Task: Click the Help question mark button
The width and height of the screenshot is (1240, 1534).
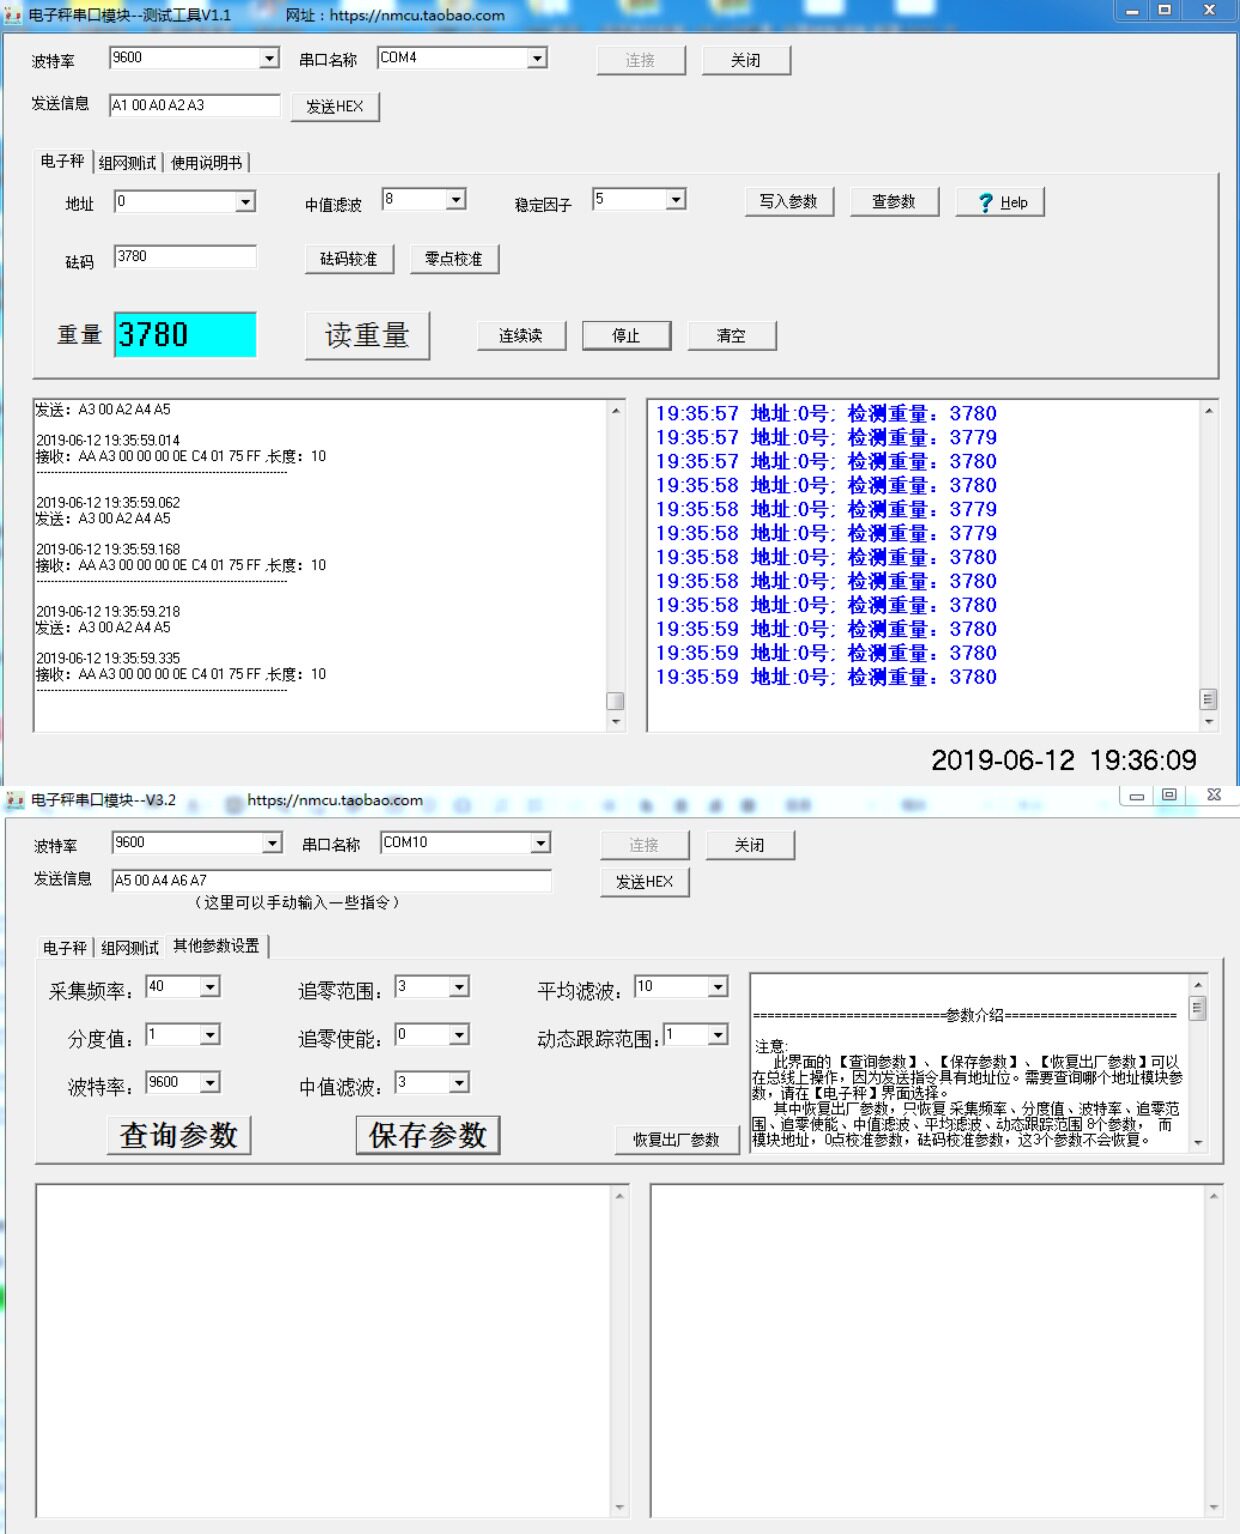Action: (999, 202)
